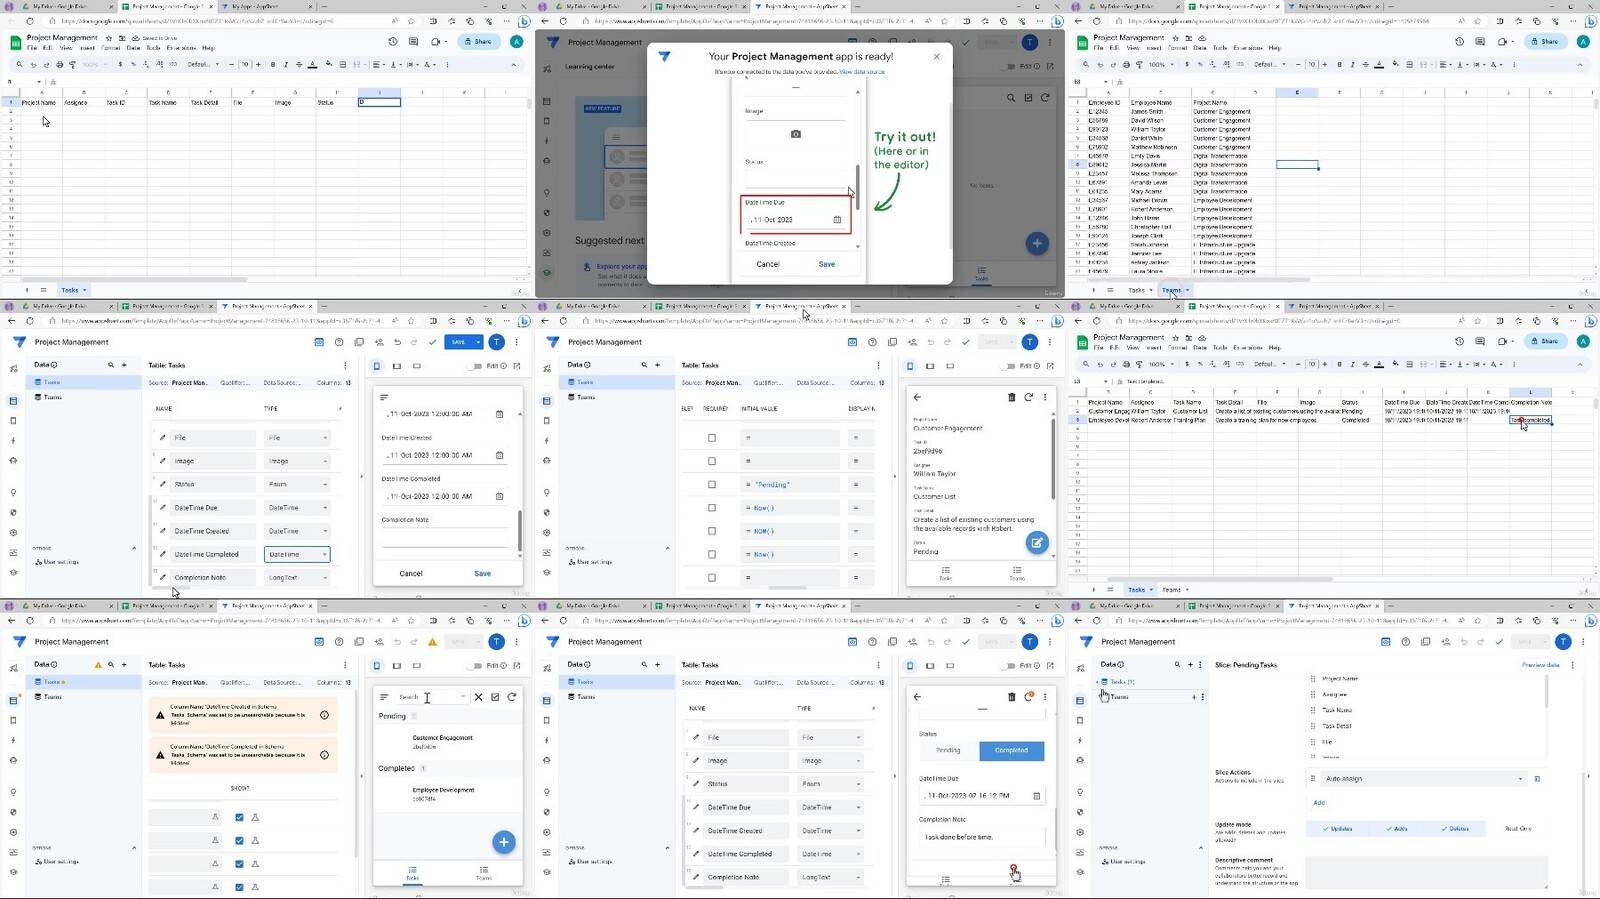
Task: Refresh the Pending/Completed task list preview
Action: tap(512, 697)
